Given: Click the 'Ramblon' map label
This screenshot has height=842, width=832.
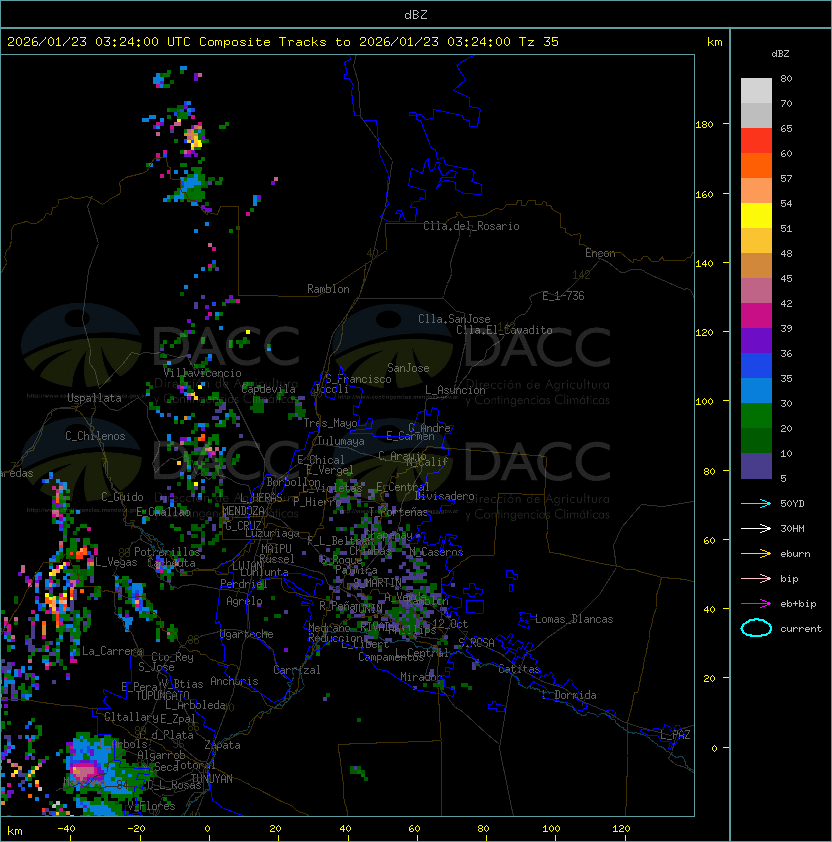Looking at the screenshot, I should coord(328,289).
